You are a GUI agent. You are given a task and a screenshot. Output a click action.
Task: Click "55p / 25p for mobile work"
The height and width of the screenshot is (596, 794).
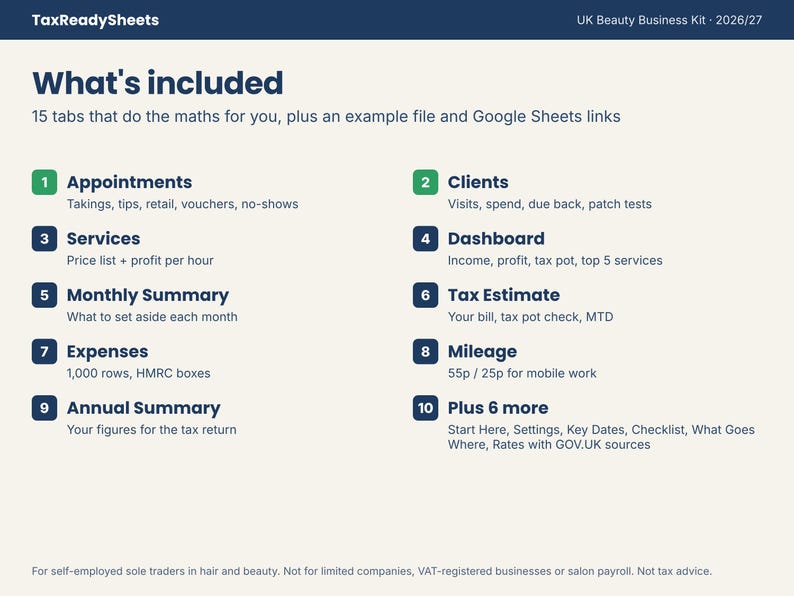(522, 373)
